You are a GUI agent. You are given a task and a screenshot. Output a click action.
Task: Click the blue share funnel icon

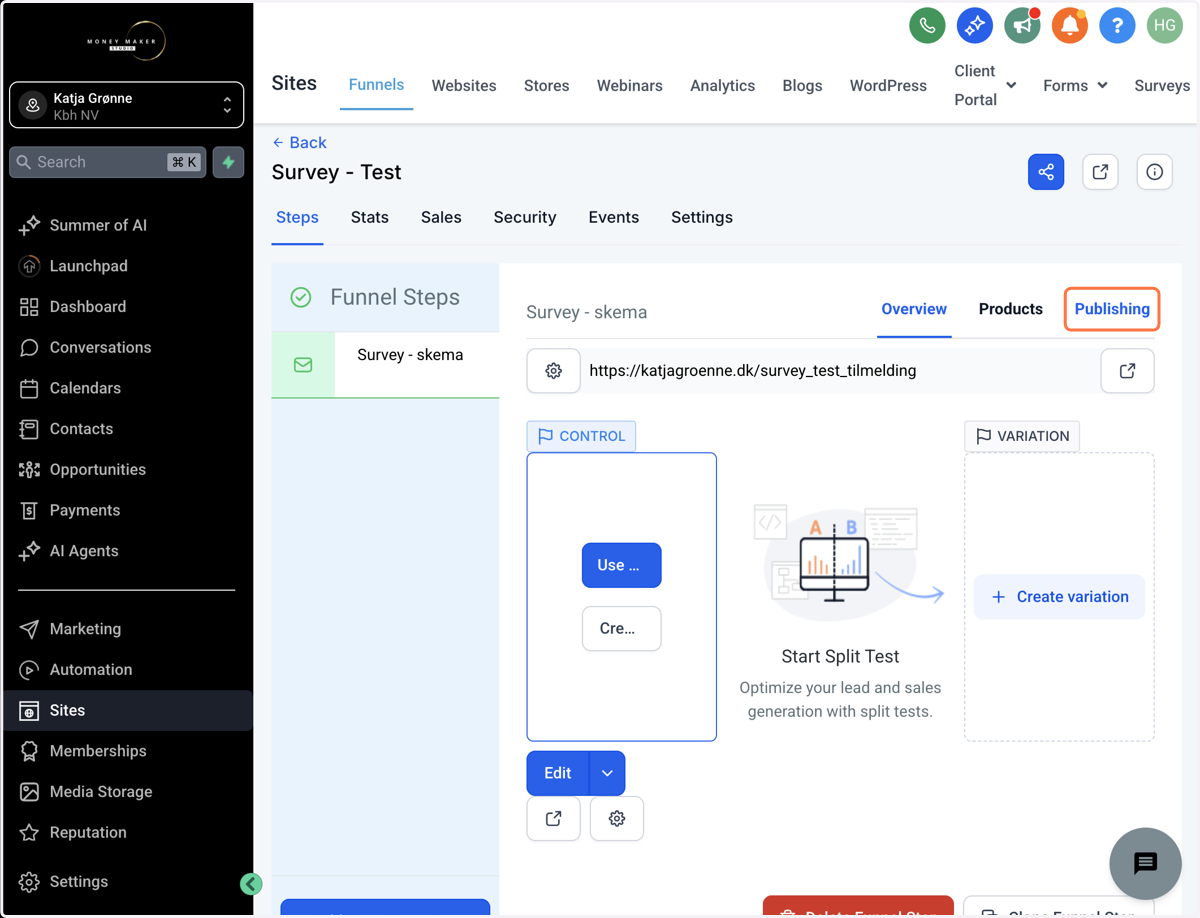coord(1046,172)
